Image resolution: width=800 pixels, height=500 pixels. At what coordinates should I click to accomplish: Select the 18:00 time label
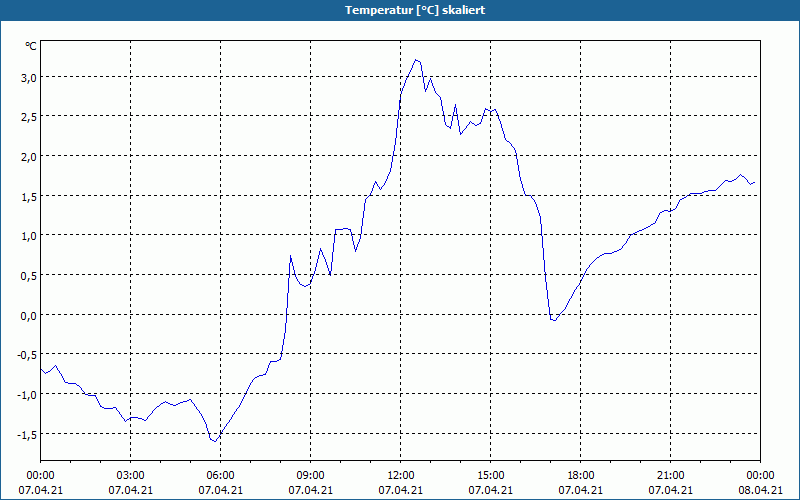click(x=581, y=476)
